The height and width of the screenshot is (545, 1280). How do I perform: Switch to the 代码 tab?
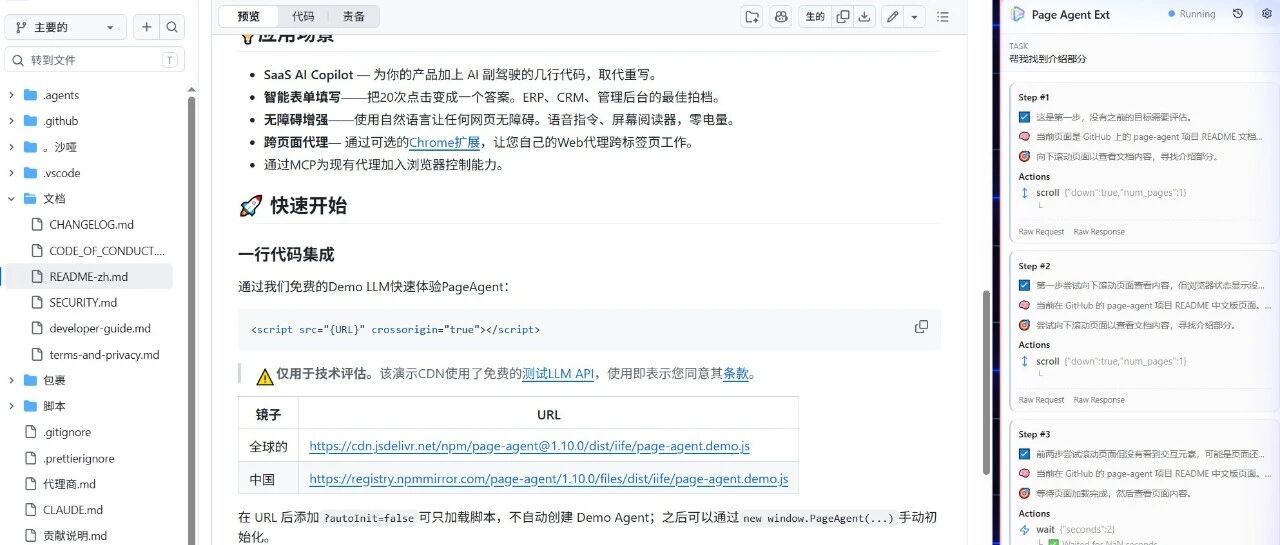point(303,16)
